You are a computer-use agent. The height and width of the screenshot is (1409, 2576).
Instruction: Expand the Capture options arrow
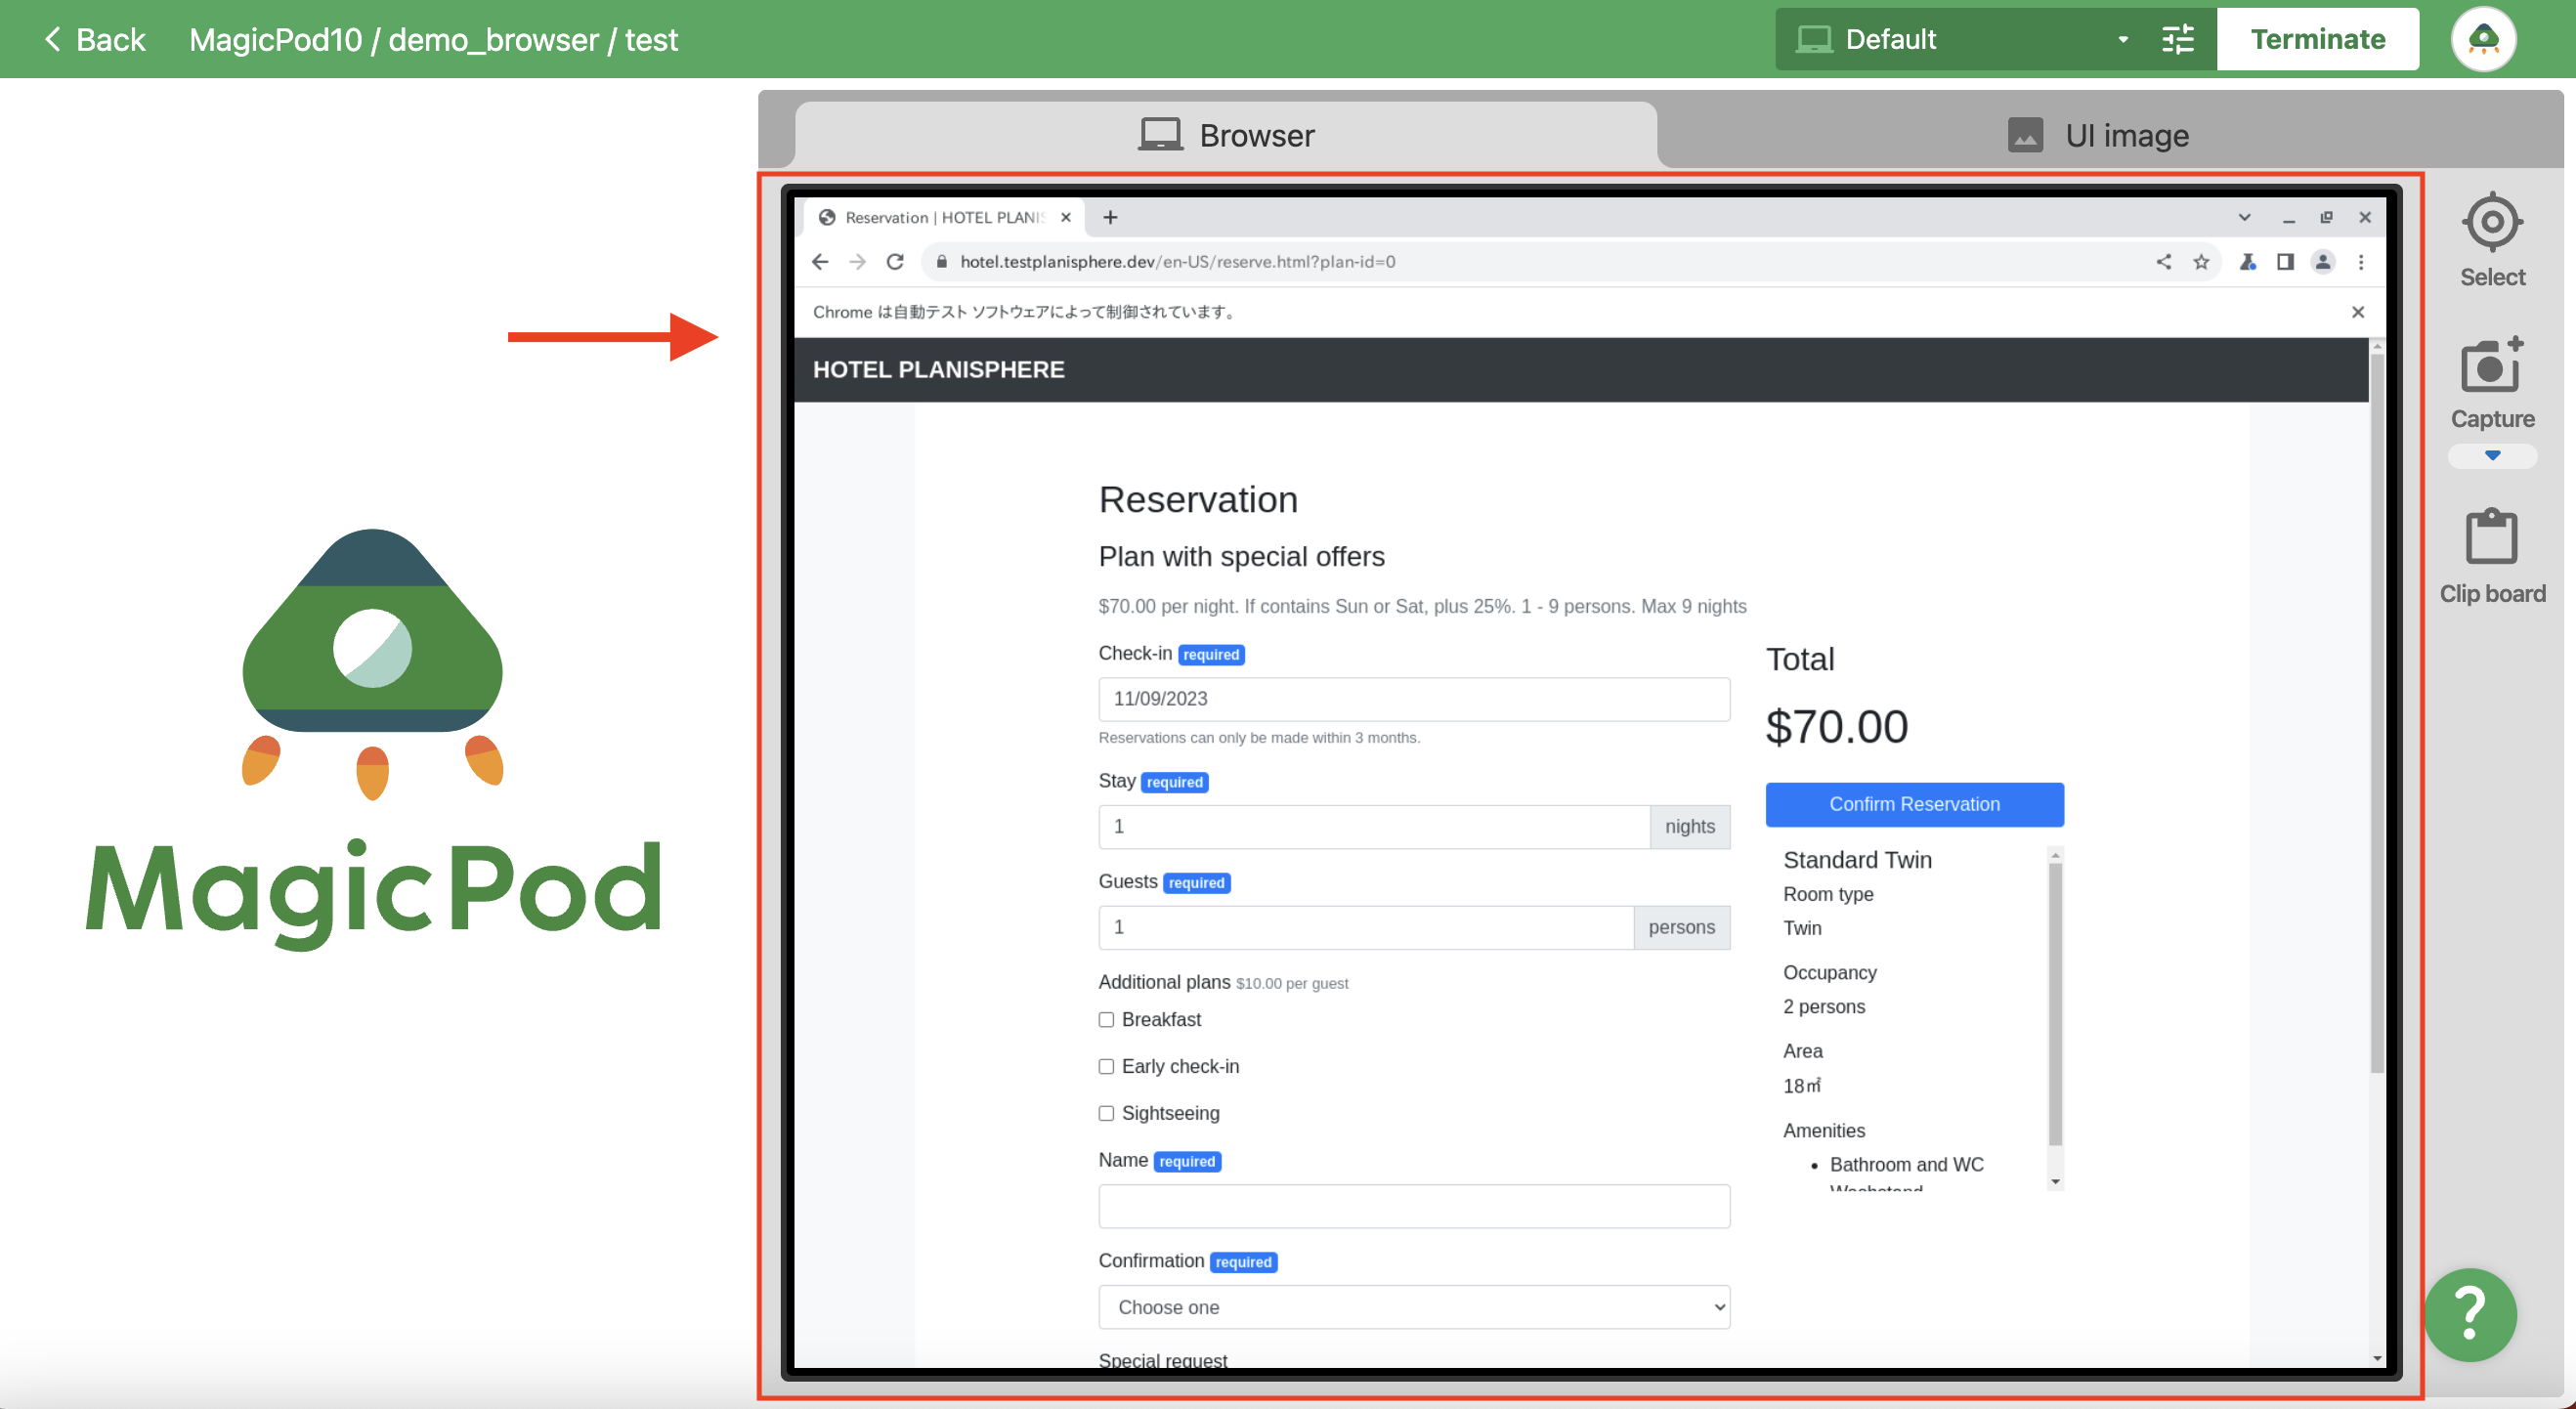click(2491, 456)
